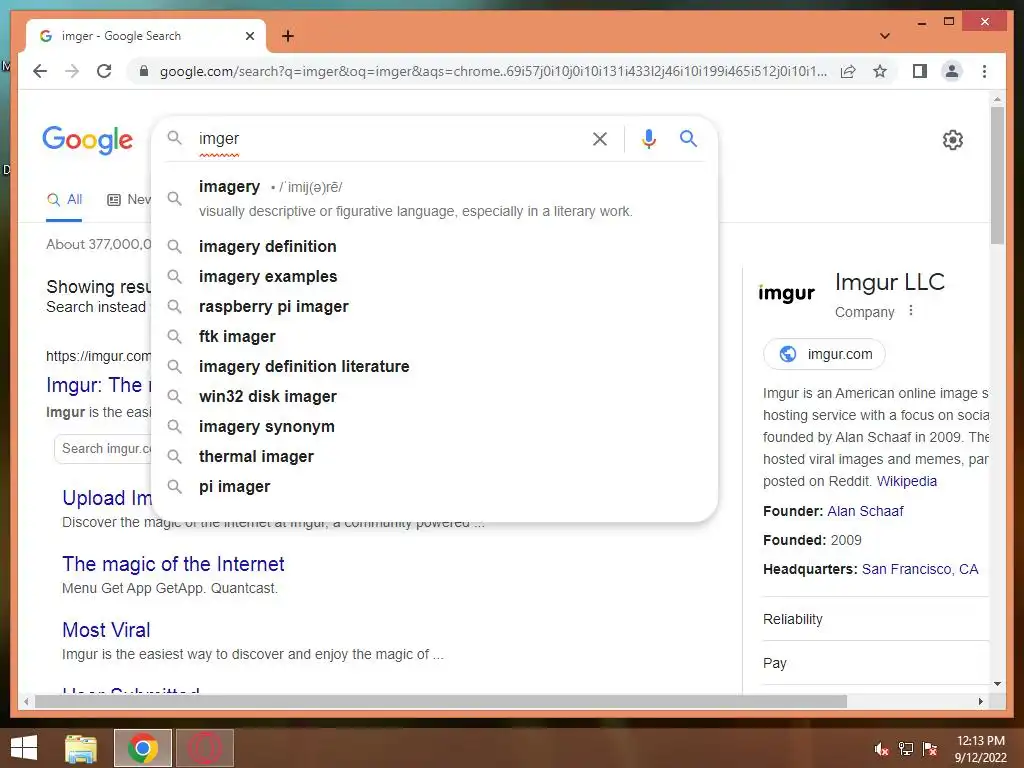Image resolution: width=1024 pixels, height=768 pixels.
Task: Submit search with blue magnifier icon
Action: click(x=688, y=138)
